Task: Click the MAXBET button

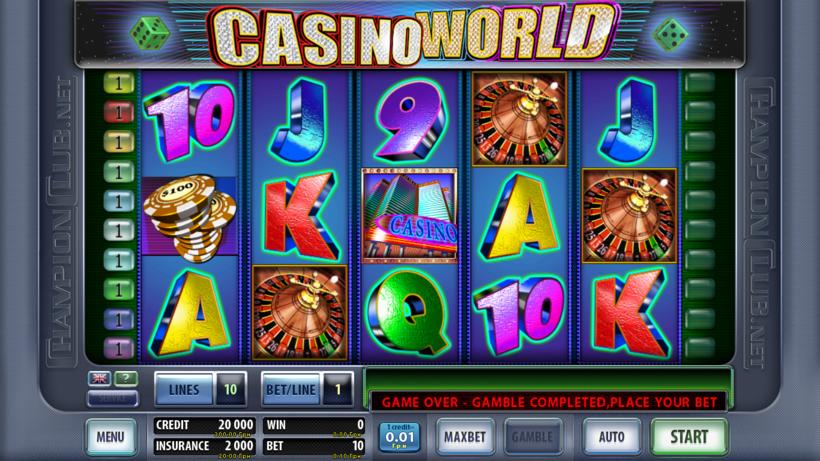Action: 465,436
